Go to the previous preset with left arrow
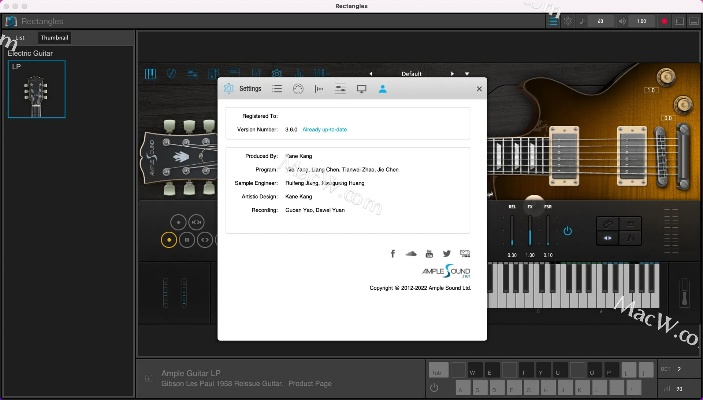 click(x=371, y=73)
